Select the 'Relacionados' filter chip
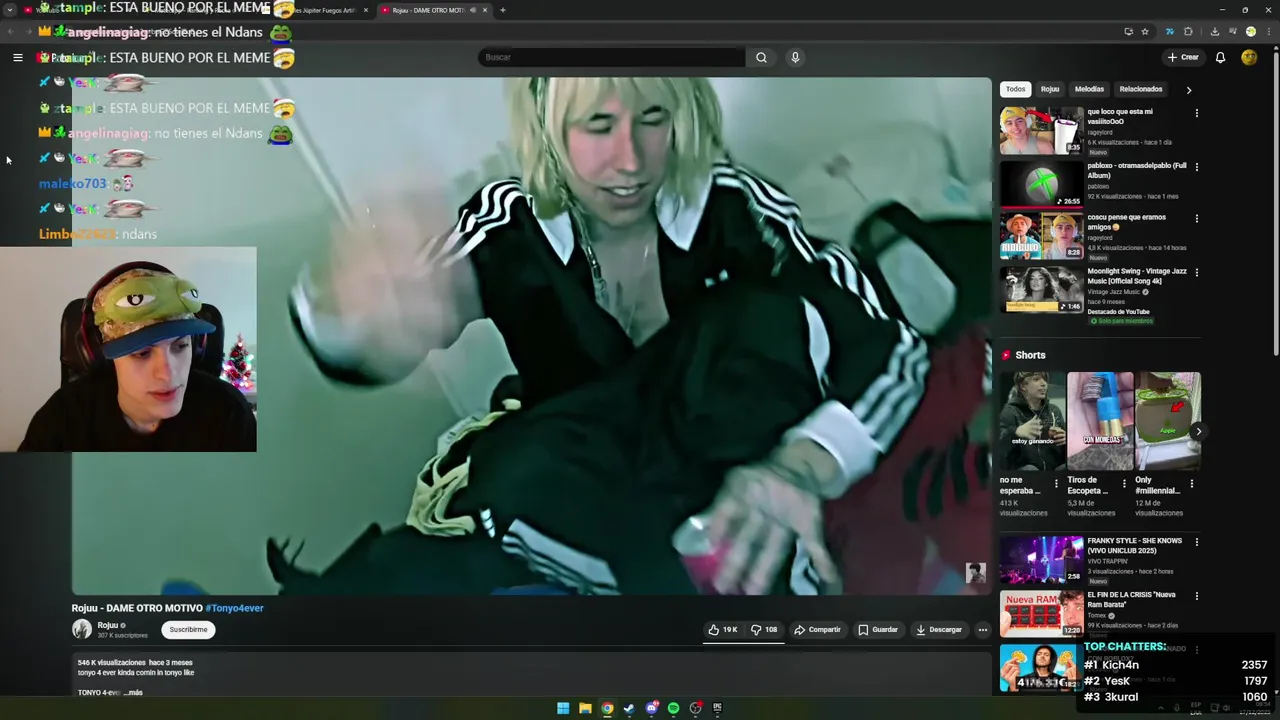This screenshot has height=720, width=1280. tap(1141, 89)
